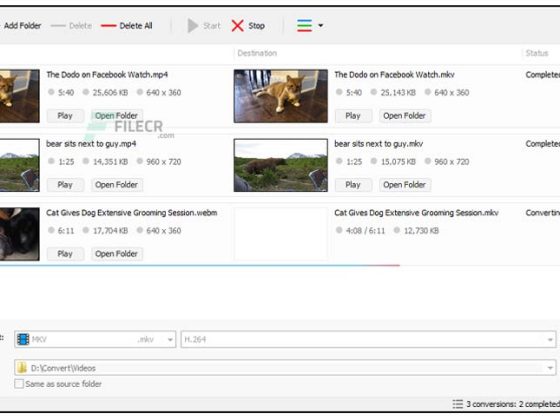This screenshot has width=560, height=420.
Task: Open Folder for bear sits next to guy.mkv
Action: pyautogui.click(x=404, y=185)
